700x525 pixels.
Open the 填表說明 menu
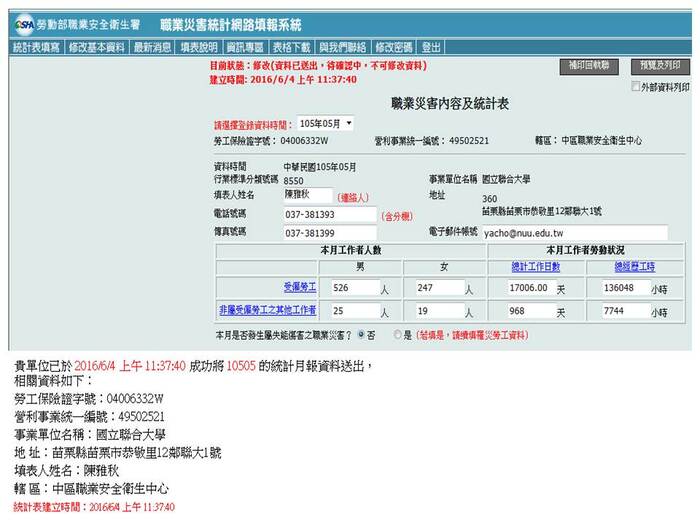(x=199, y=47)
